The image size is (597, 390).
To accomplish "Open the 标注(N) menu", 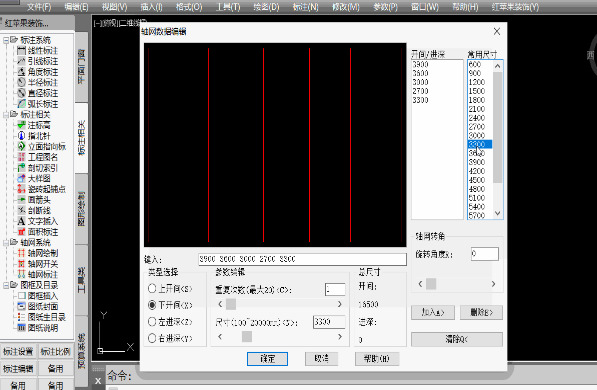I will pyautogui.click(x=305, y=7).
